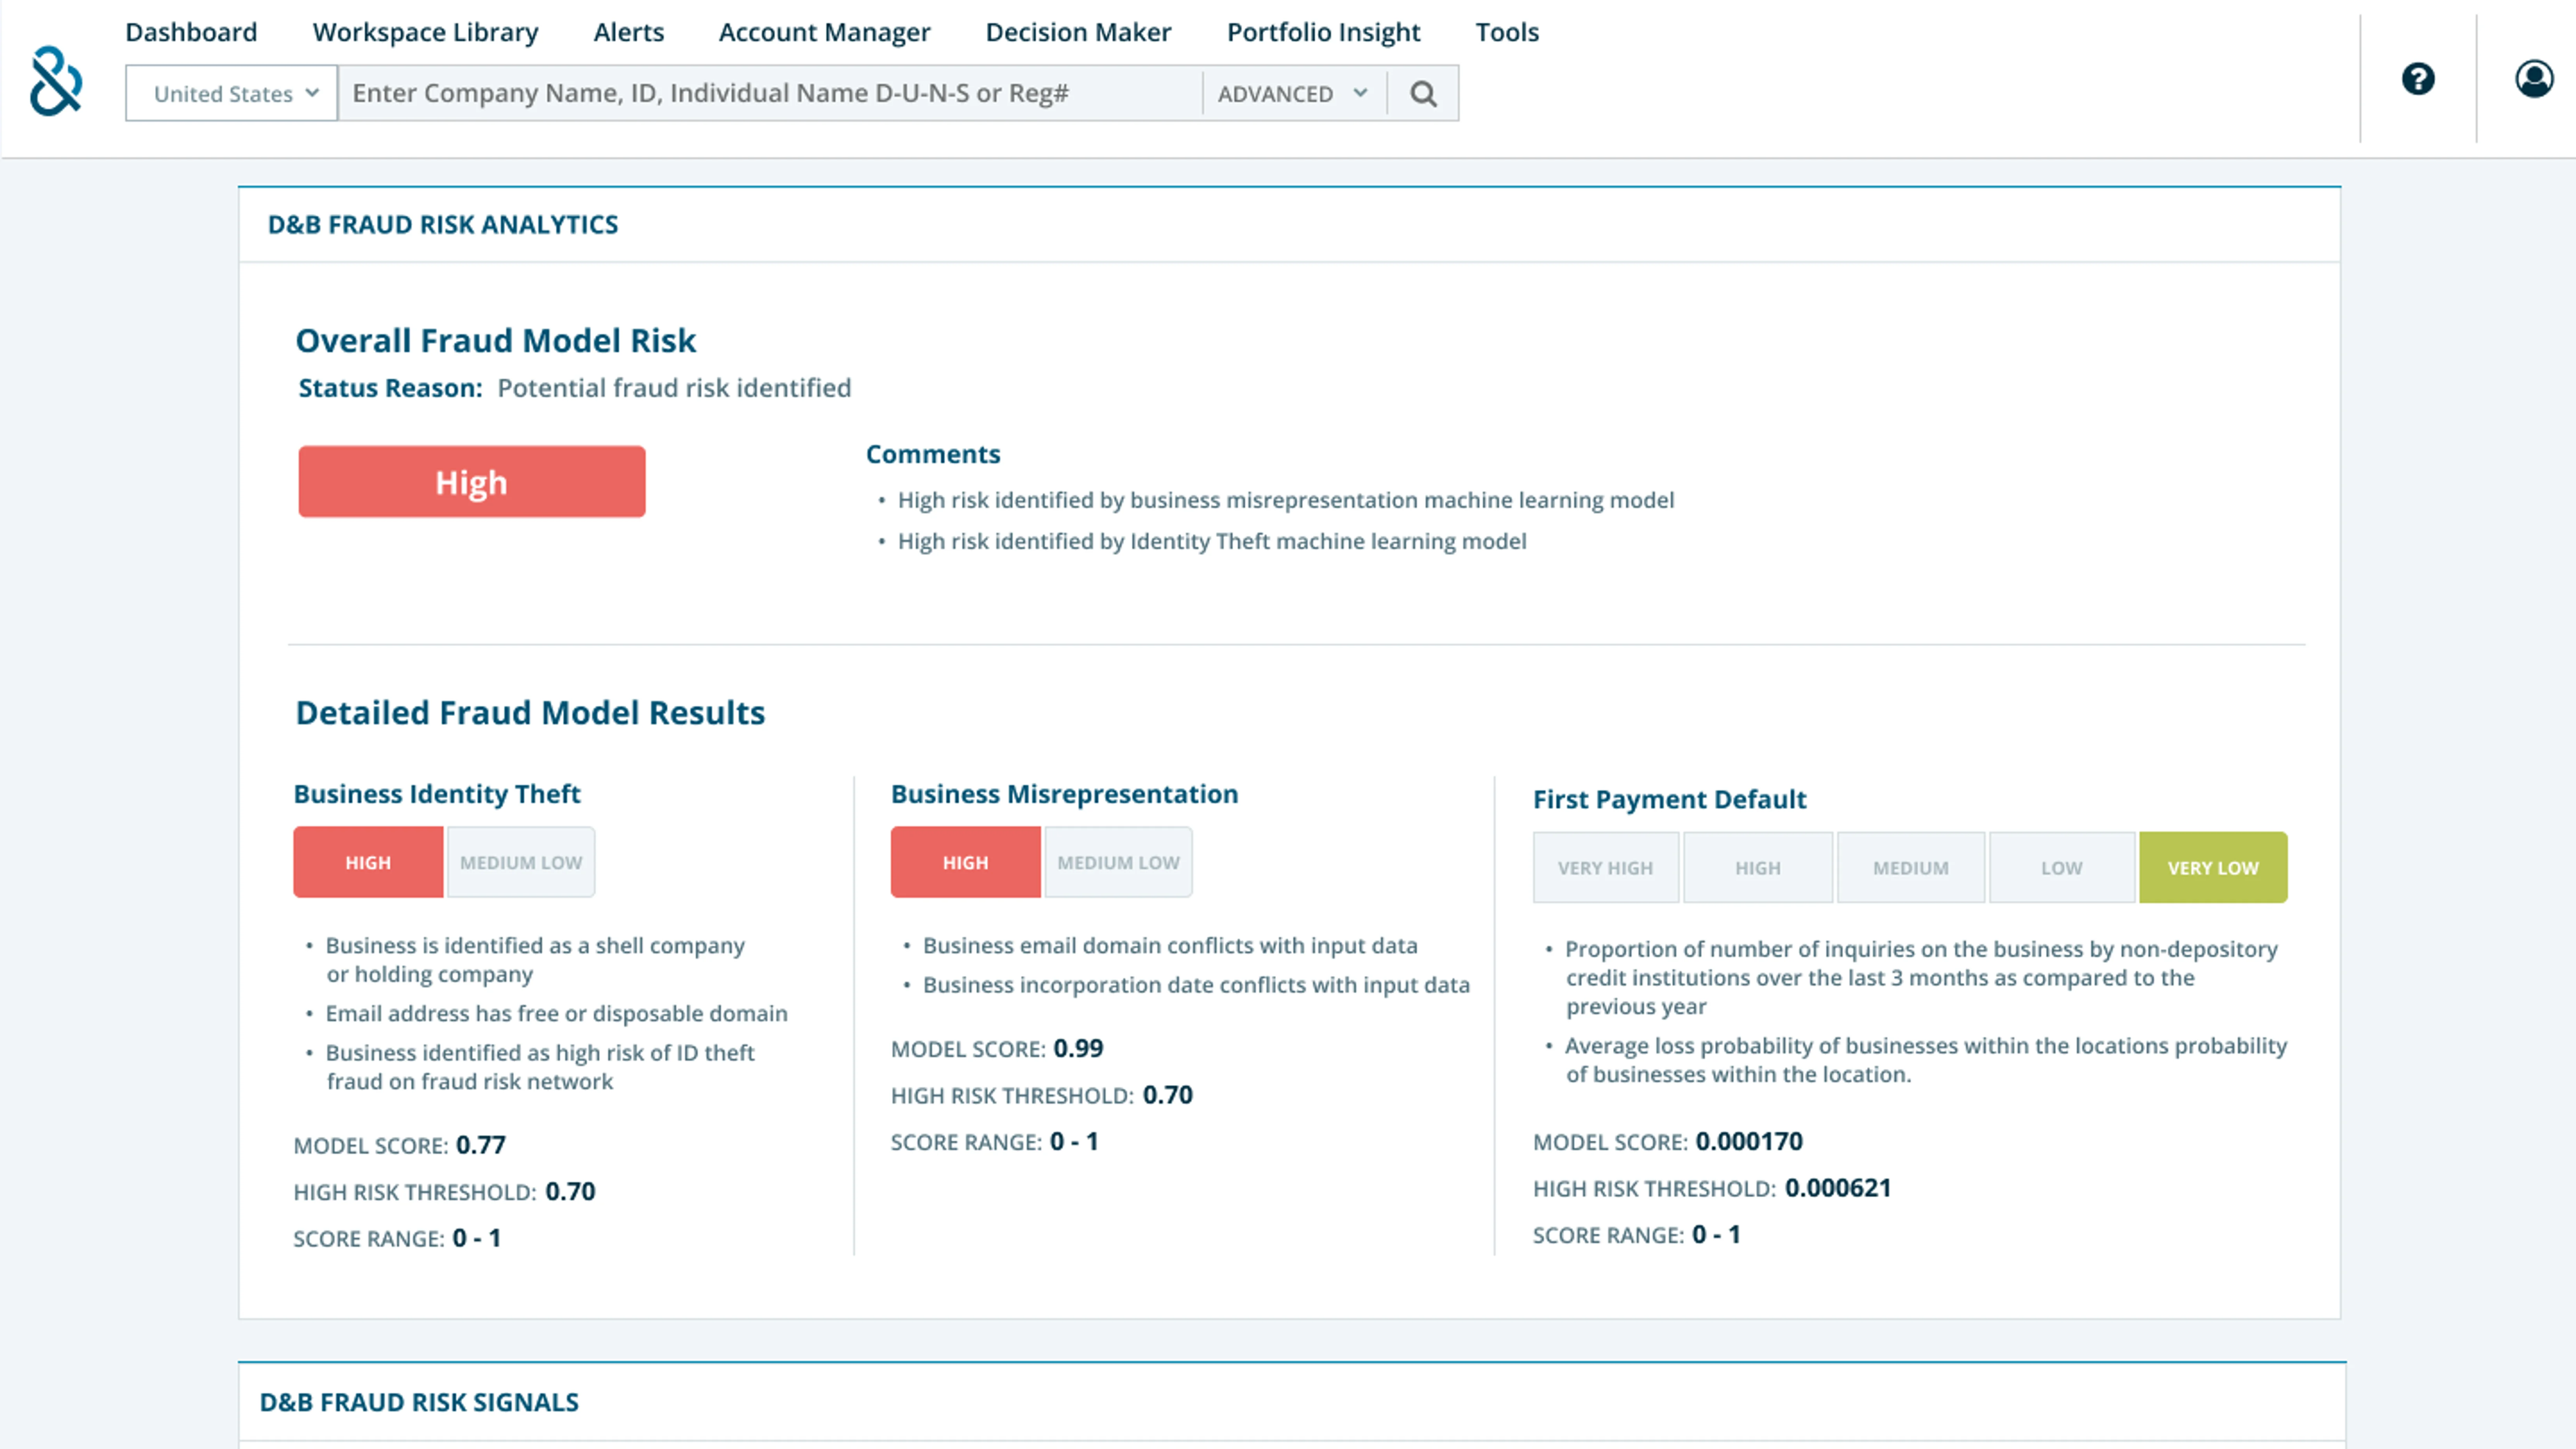Select LOW under First Payment Default
The image size is (2576, 1449).
point(2062,868)
